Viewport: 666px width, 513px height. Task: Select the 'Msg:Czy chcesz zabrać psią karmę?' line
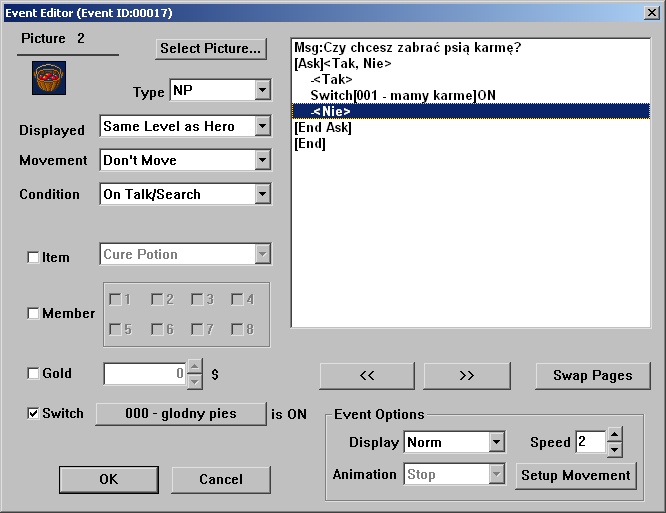471,47
